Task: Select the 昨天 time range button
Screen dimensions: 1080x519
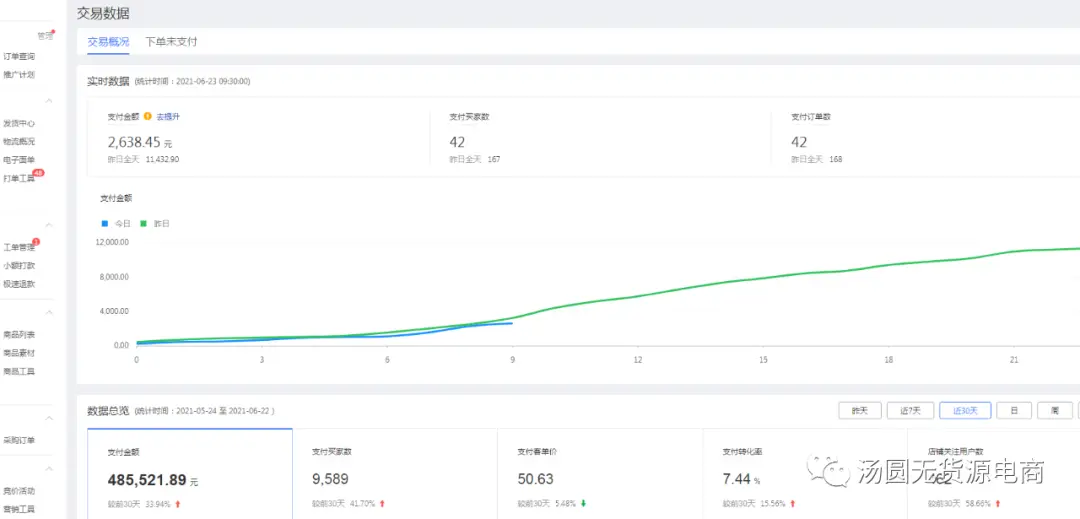Action: [860, 410]
